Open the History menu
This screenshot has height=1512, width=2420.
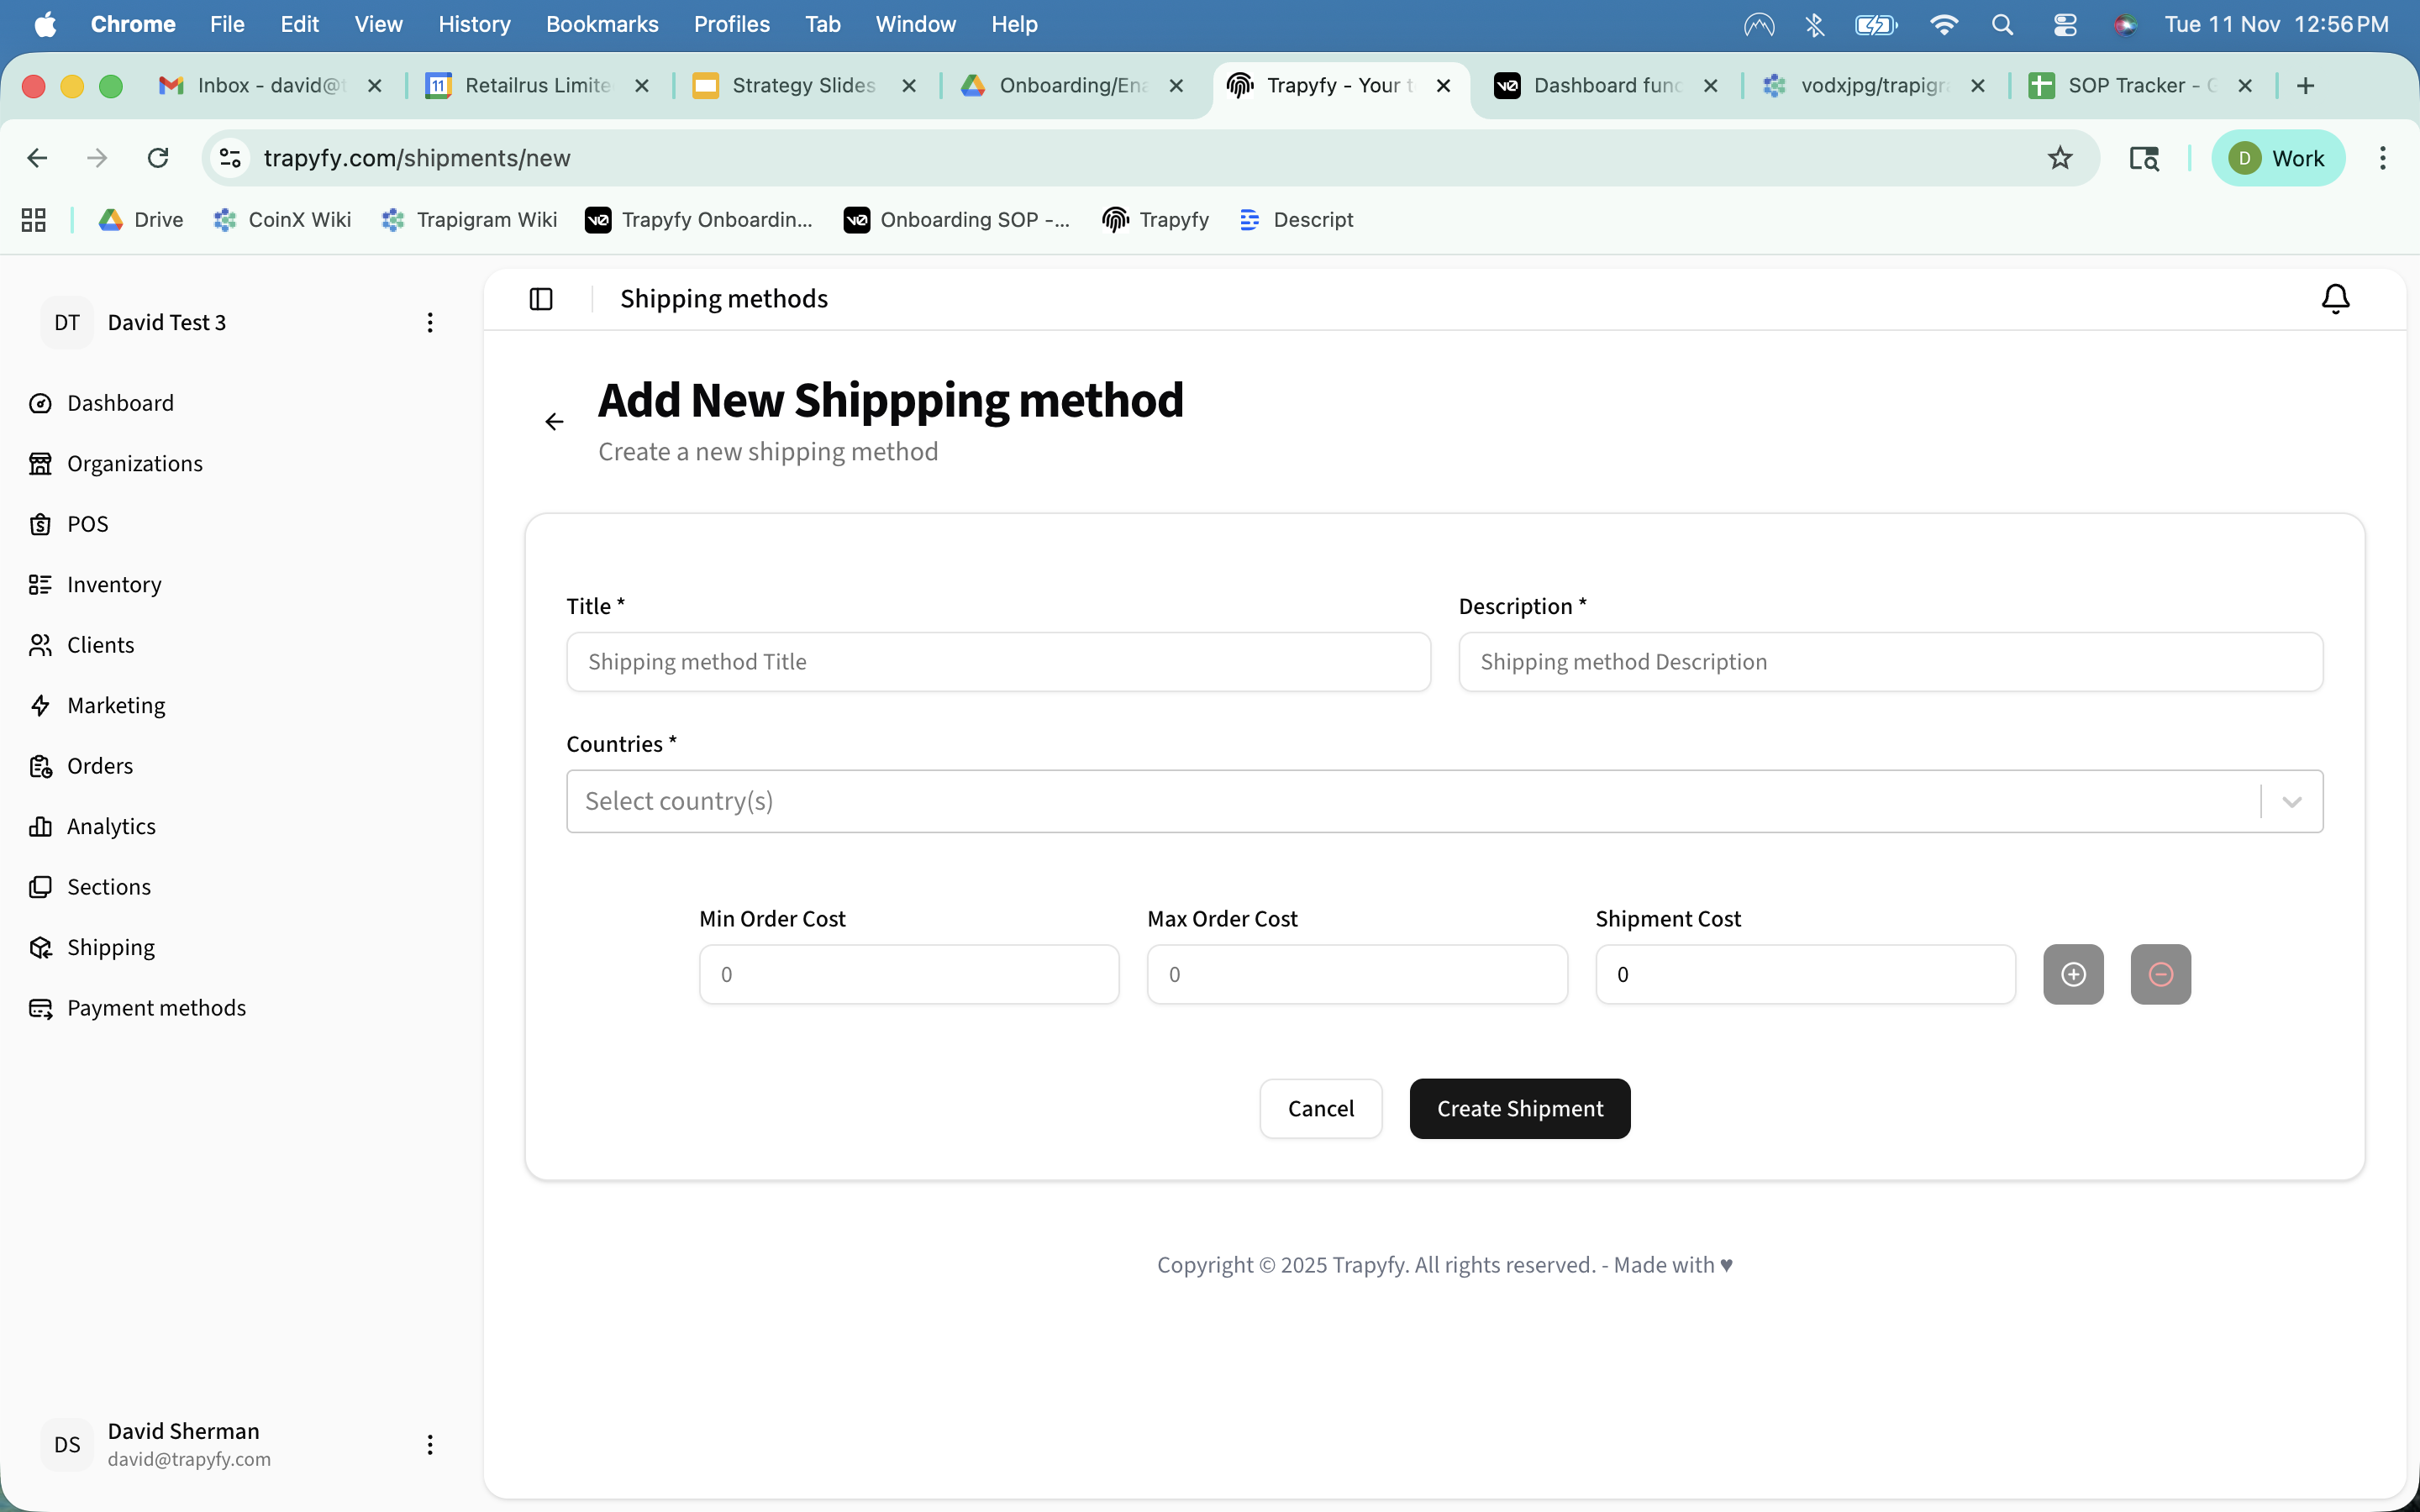tap(474, 24)
